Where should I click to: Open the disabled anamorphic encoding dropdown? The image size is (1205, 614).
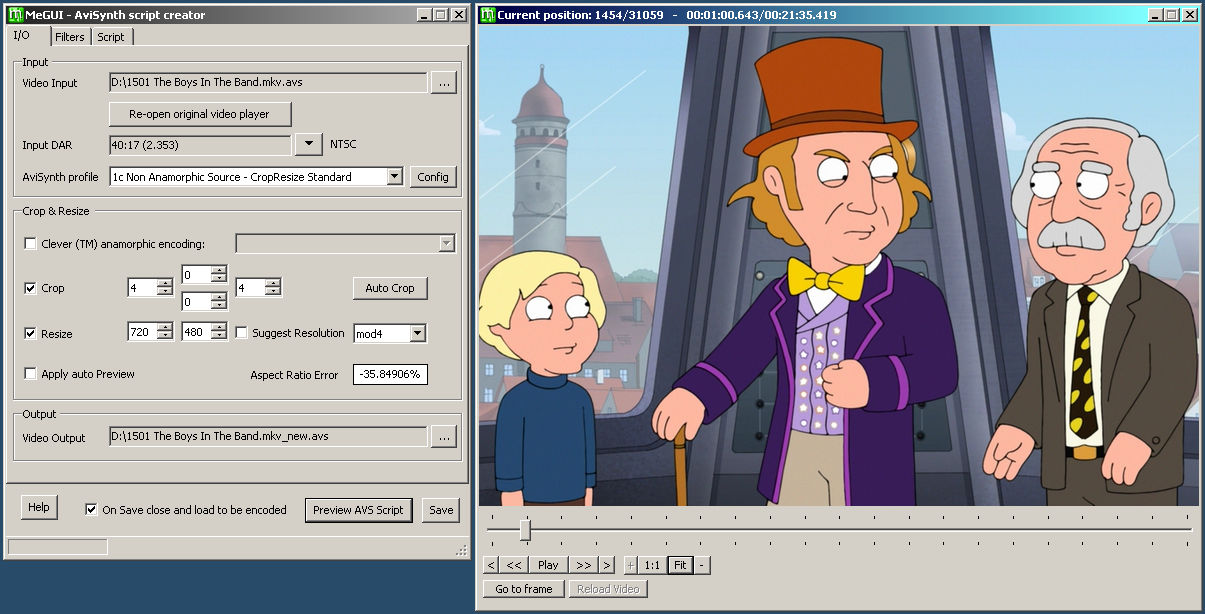(446, 243)
